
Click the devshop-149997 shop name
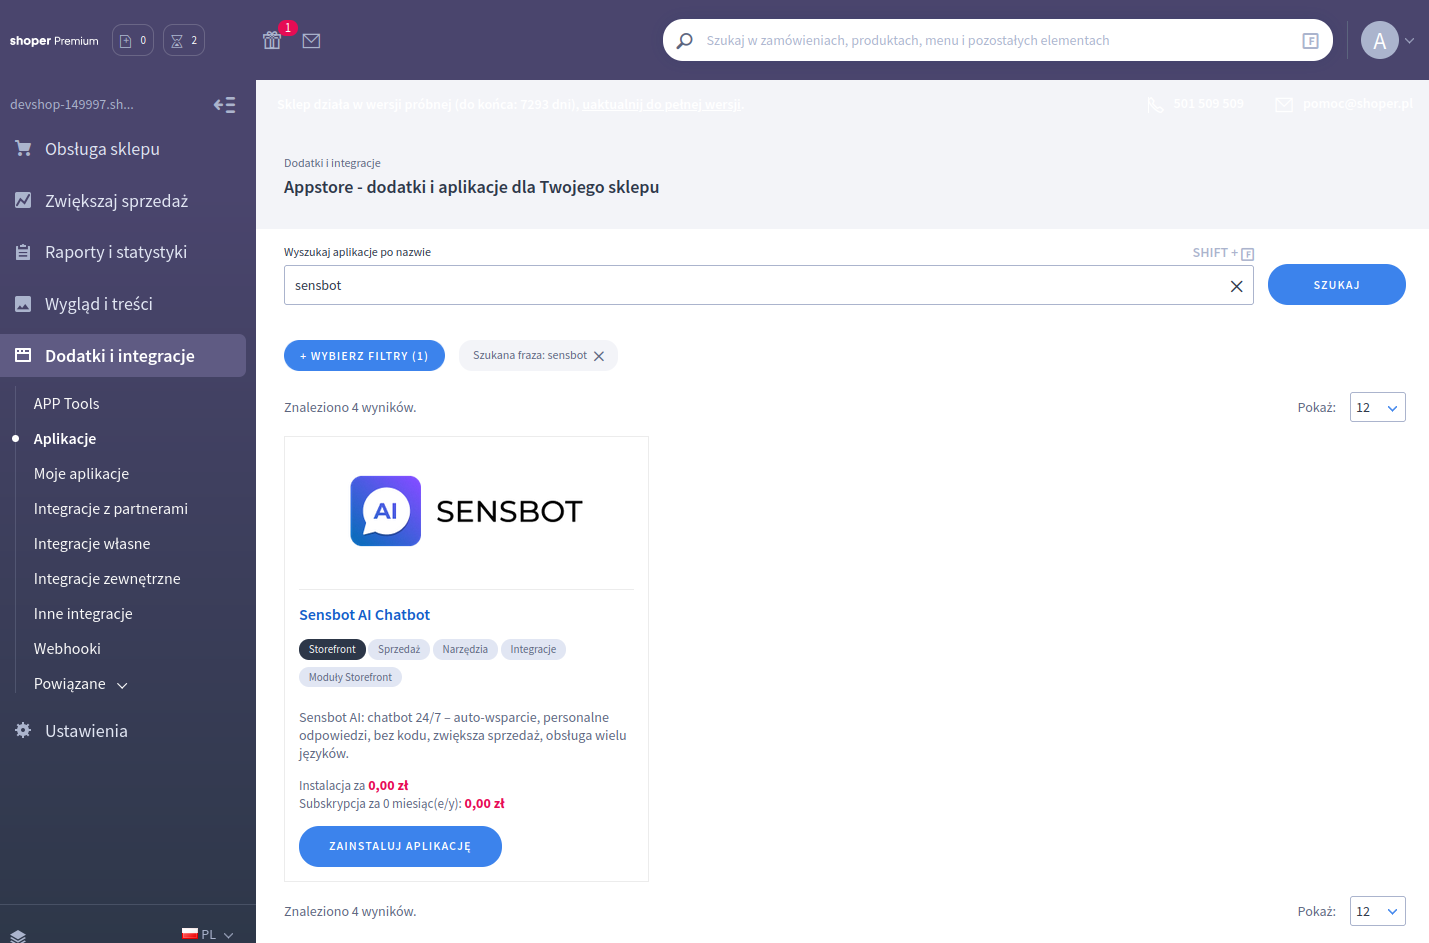[72, 105]
